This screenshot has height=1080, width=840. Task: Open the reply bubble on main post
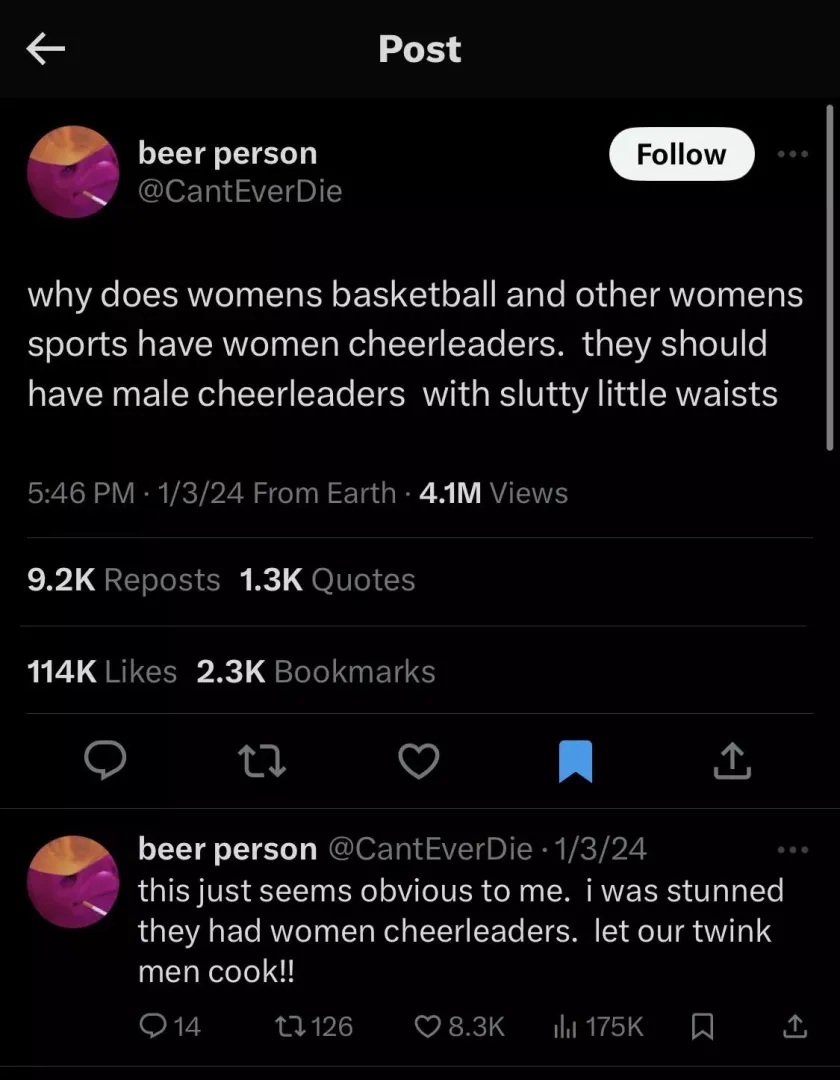click(105, 760)
